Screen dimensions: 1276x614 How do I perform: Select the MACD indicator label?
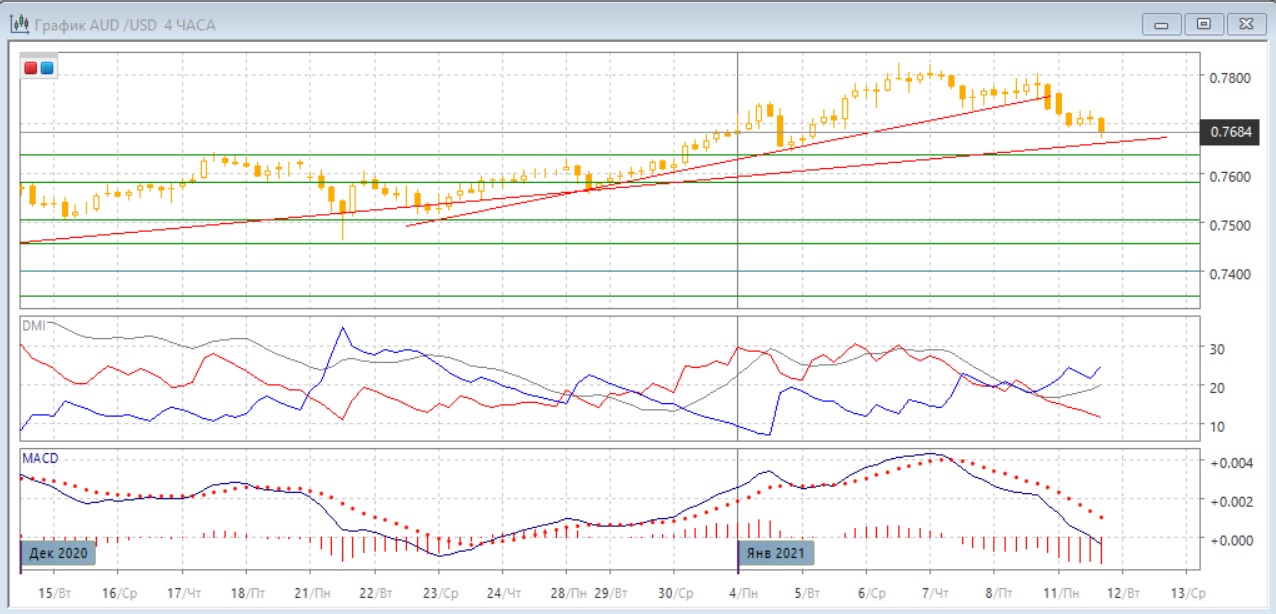pos(40,458)
